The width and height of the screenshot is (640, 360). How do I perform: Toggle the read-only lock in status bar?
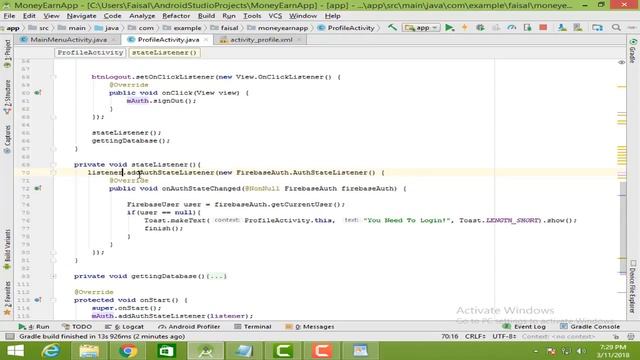pyautogui.click(x=616, y=336)
